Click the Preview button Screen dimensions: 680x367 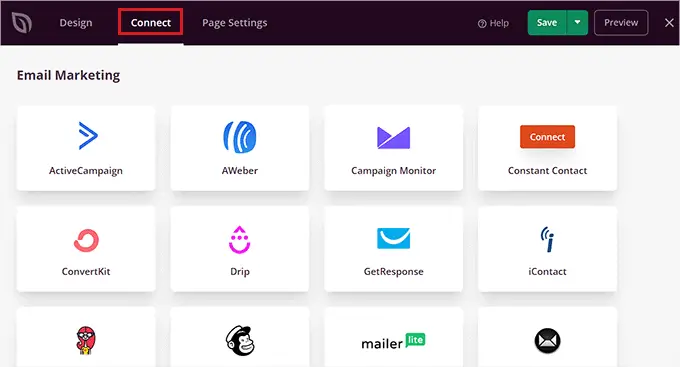point(621,23)
